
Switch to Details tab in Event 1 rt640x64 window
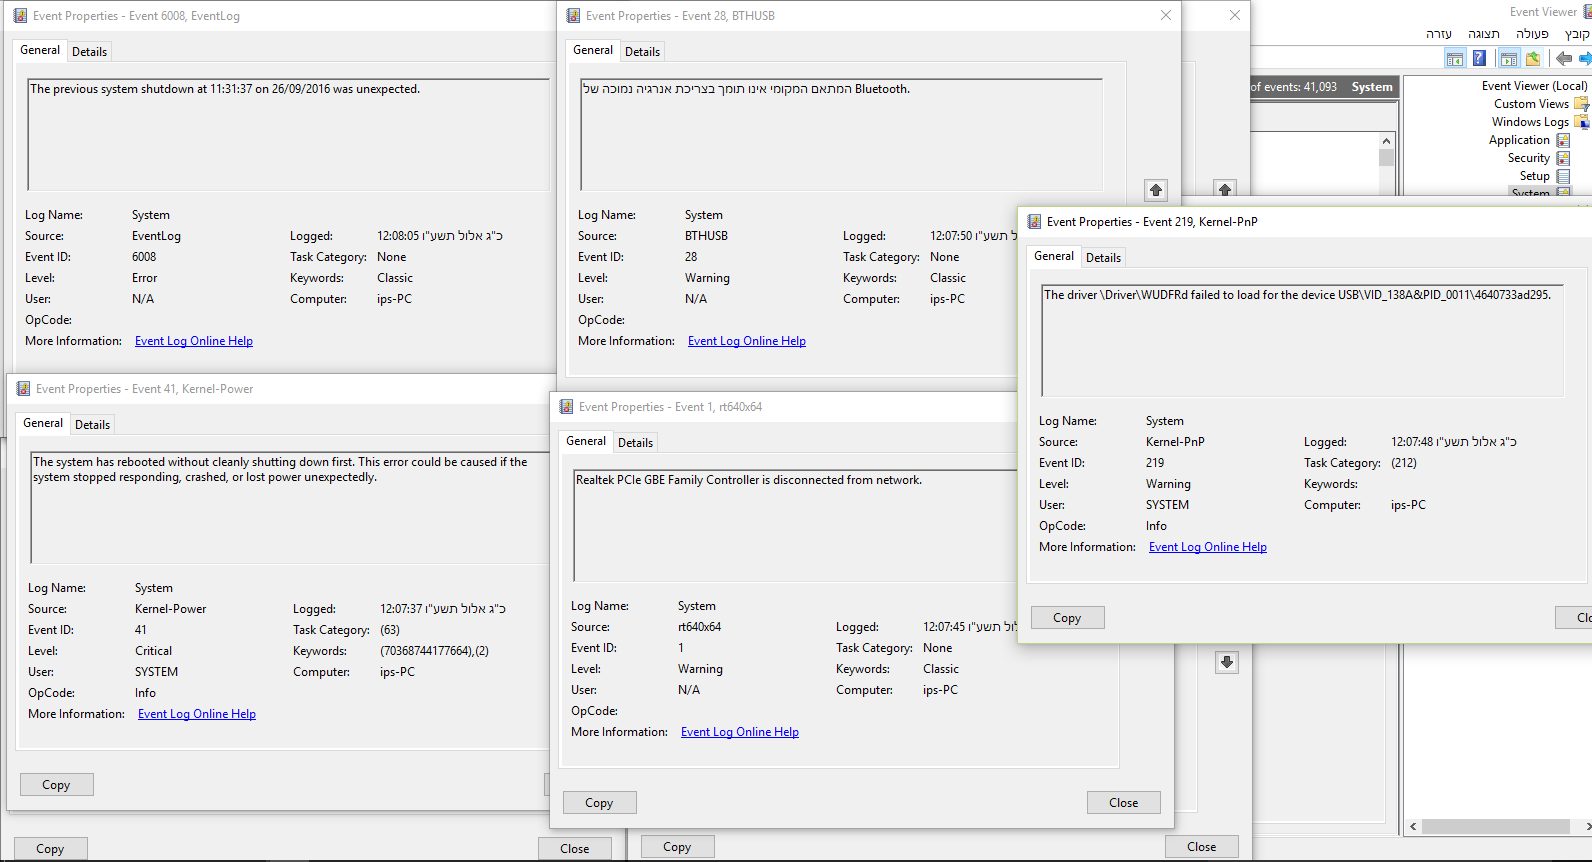[635, 443]
